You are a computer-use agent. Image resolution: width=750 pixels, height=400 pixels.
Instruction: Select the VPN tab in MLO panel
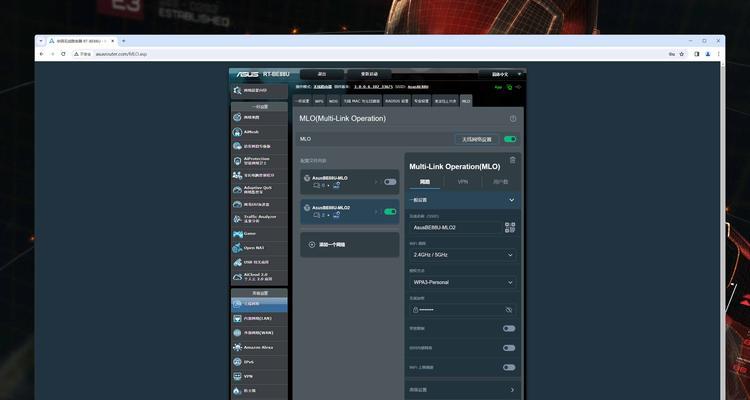(463, 182)
